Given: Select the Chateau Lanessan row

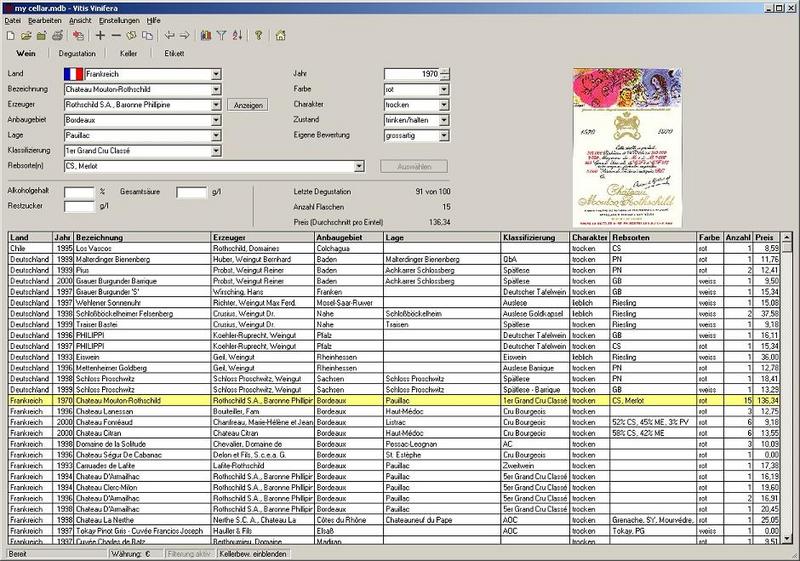Looking at the screenshot, I should tap(394, 411).
